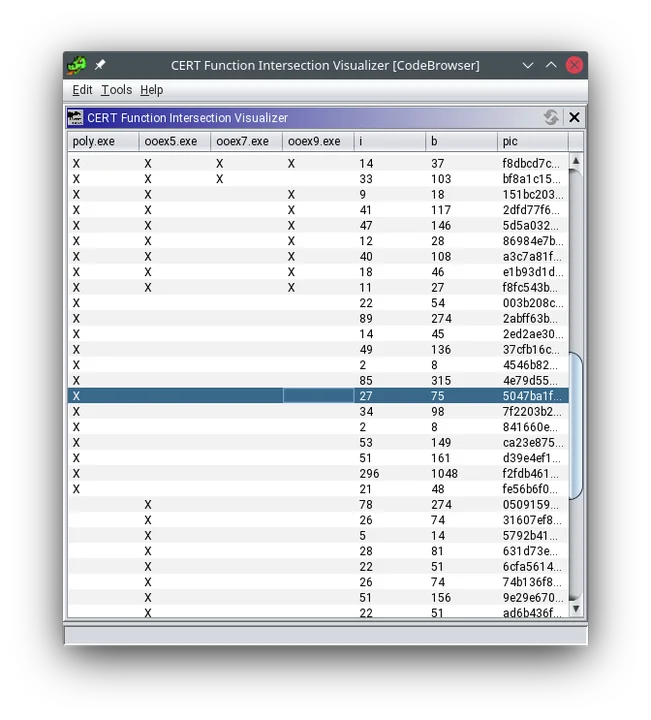The width and height of the screenshot is (651, 720).
Task: Click hash cell a3c7a81f...
Action: [x=532, y=257]
